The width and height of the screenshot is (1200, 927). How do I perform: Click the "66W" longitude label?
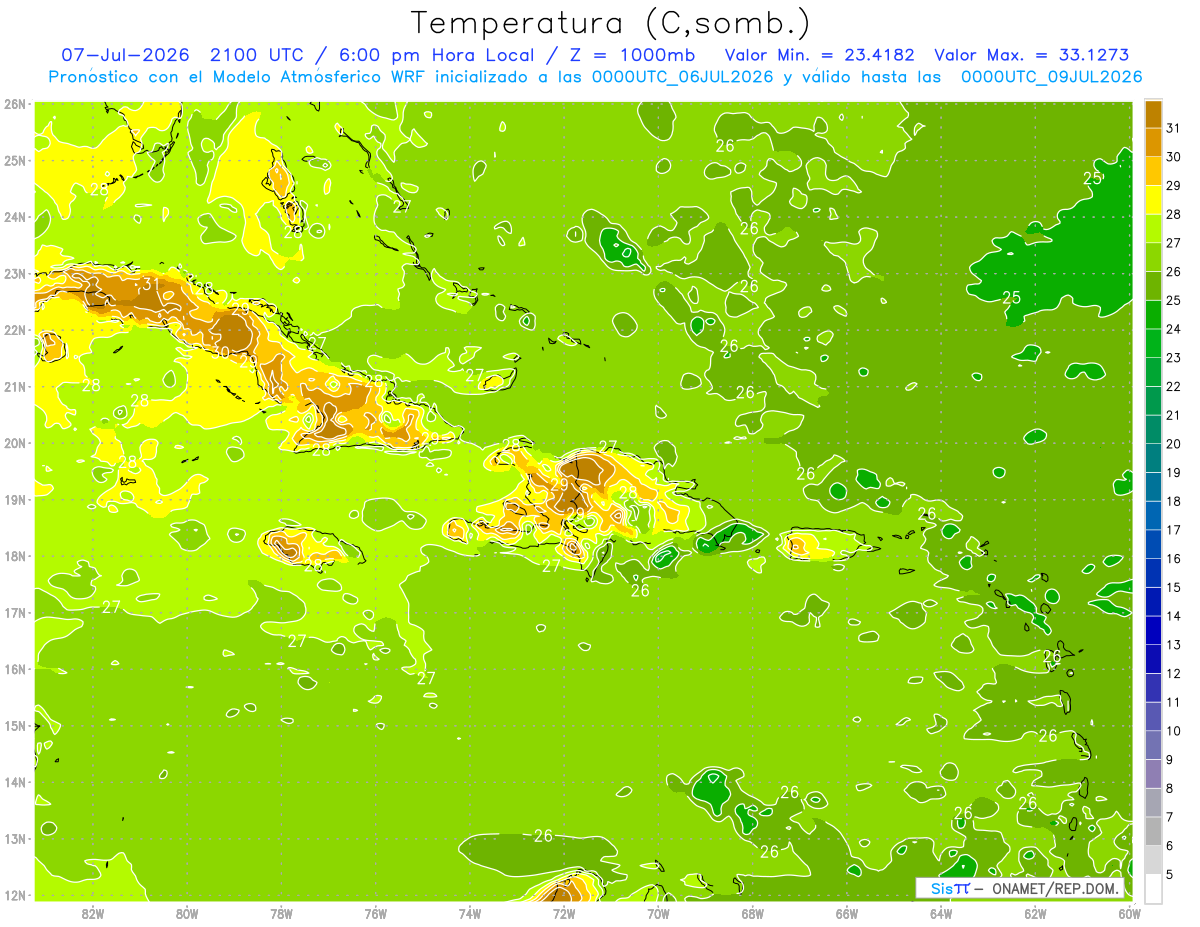pos(847,913)
